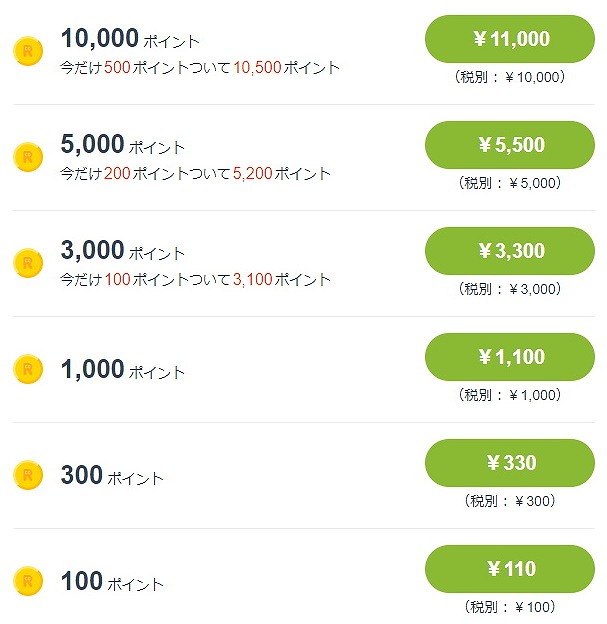Click the 300 ポイント label
607x624 pixels.
tap(112, 475)
